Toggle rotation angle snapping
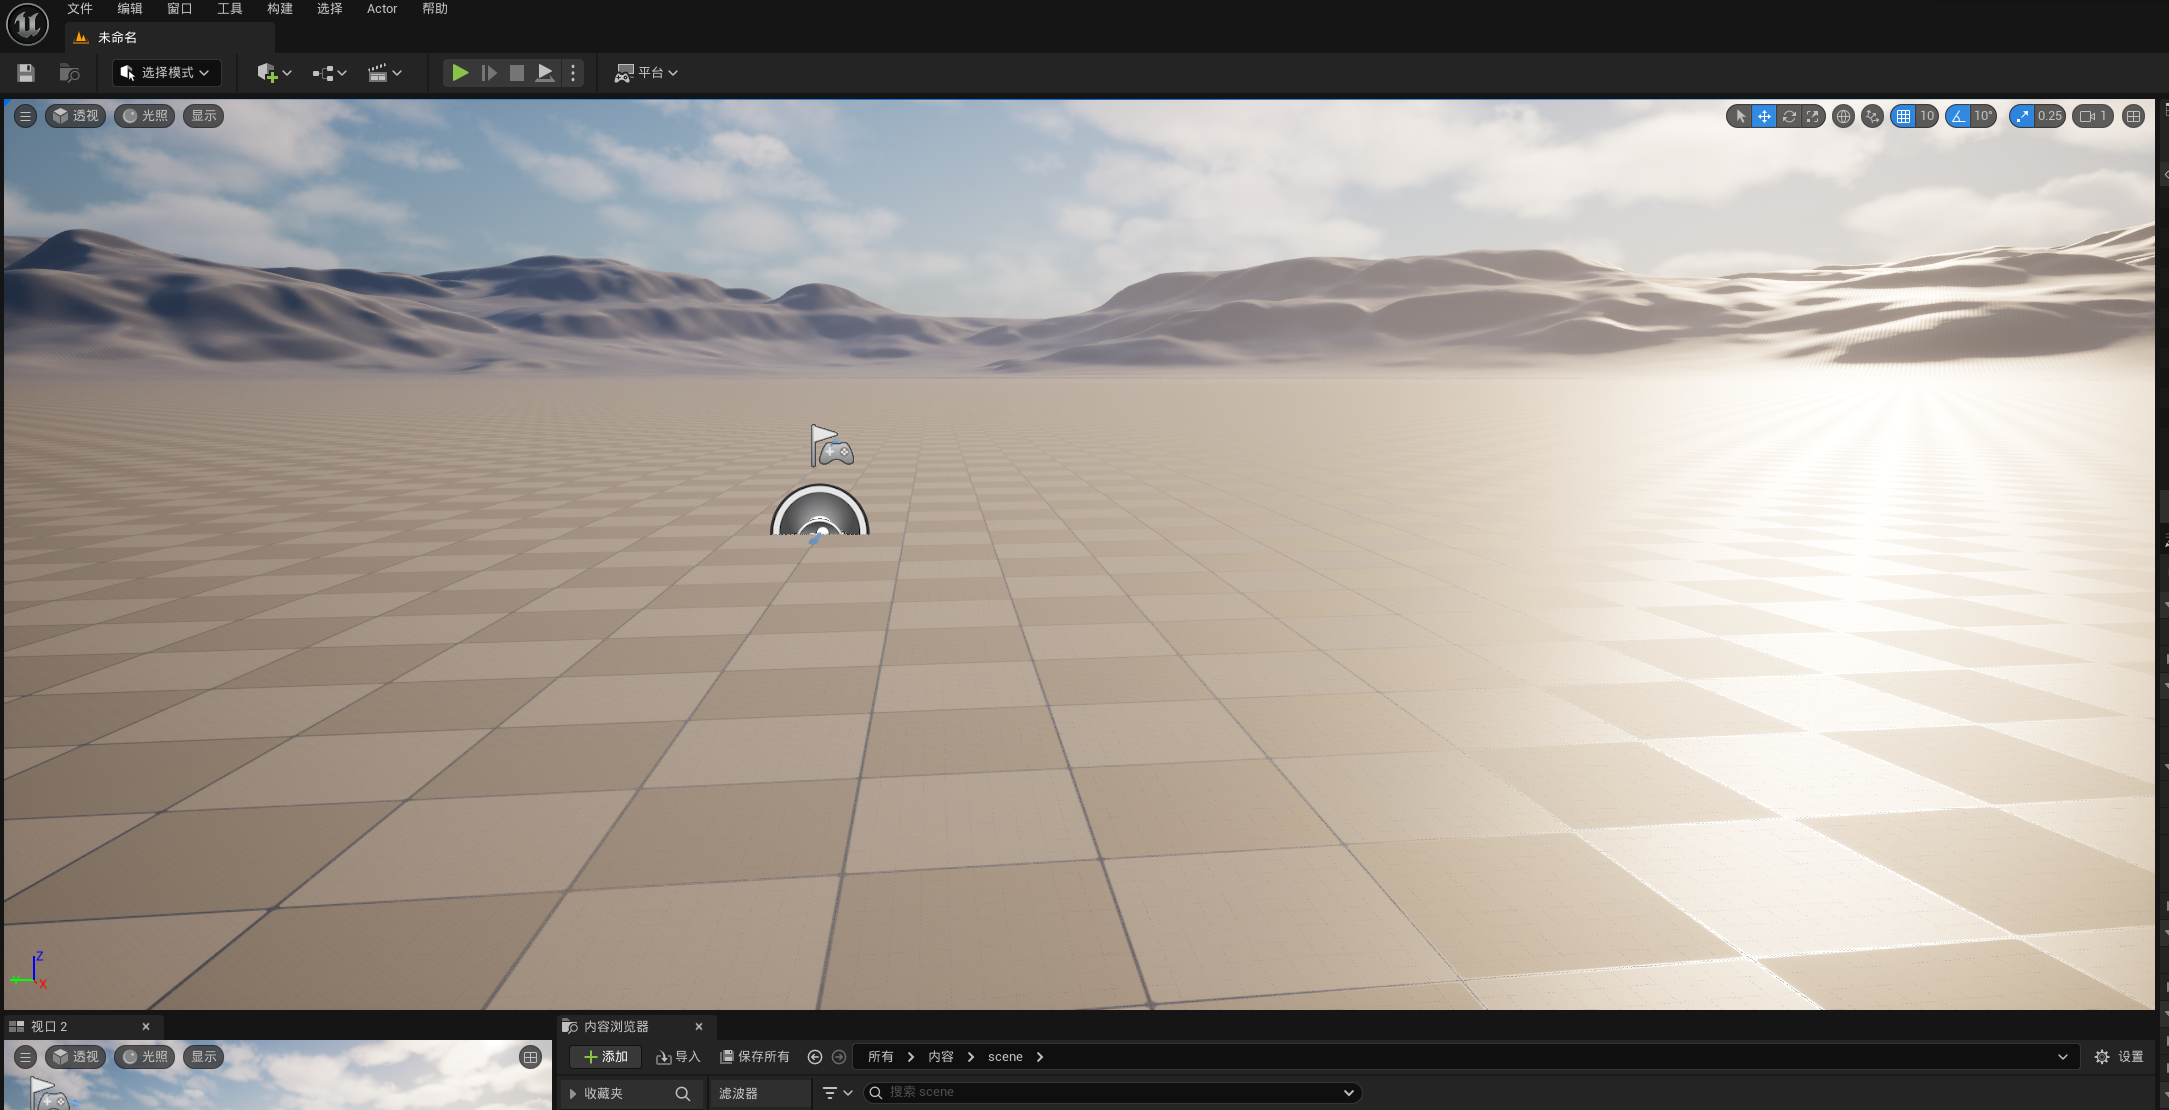 coord(1958,116)
